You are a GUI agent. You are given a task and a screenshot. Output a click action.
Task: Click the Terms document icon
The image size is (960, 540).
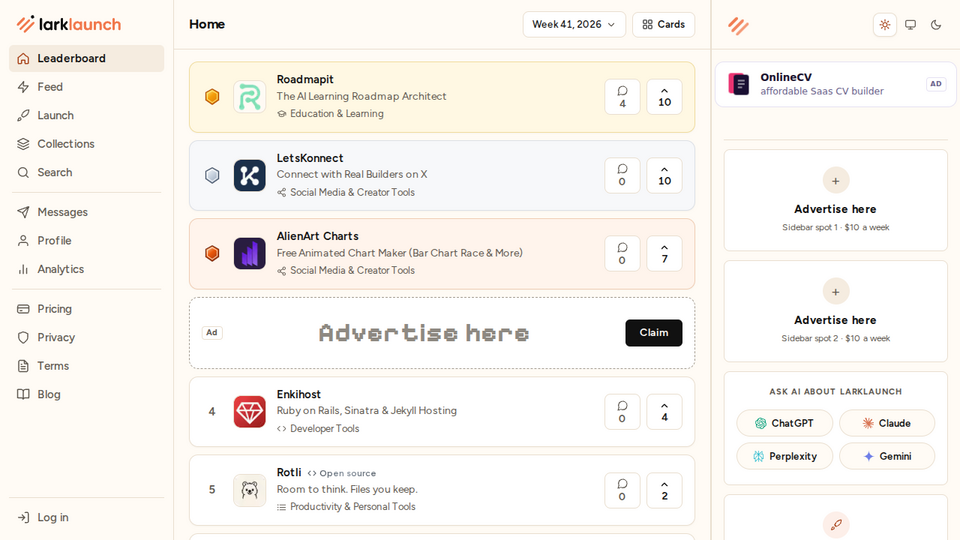pos(23,366)
